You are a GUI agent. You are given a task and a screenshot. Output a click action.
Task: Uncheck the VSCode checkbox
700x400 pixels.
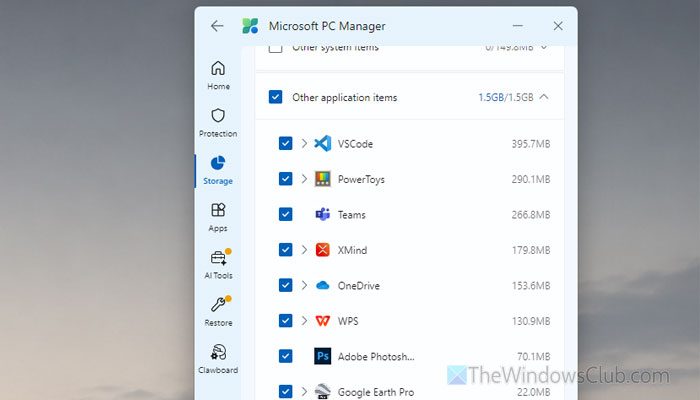(286, 144)
